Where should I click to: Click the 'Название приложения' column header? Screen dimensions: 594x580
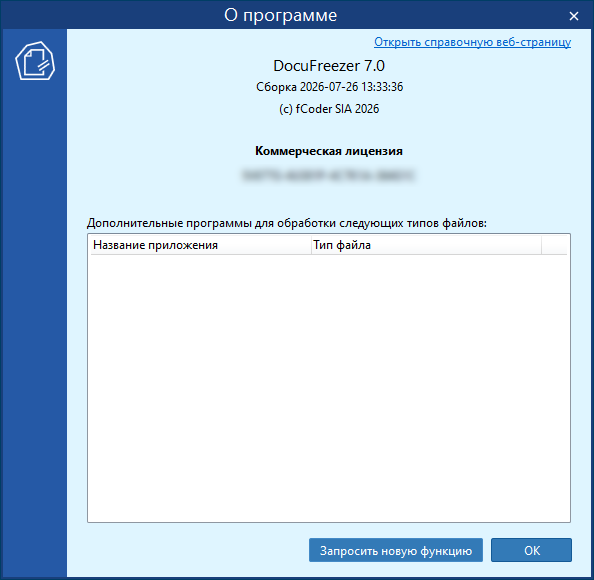pyautogui.click(x=201, y=245)
